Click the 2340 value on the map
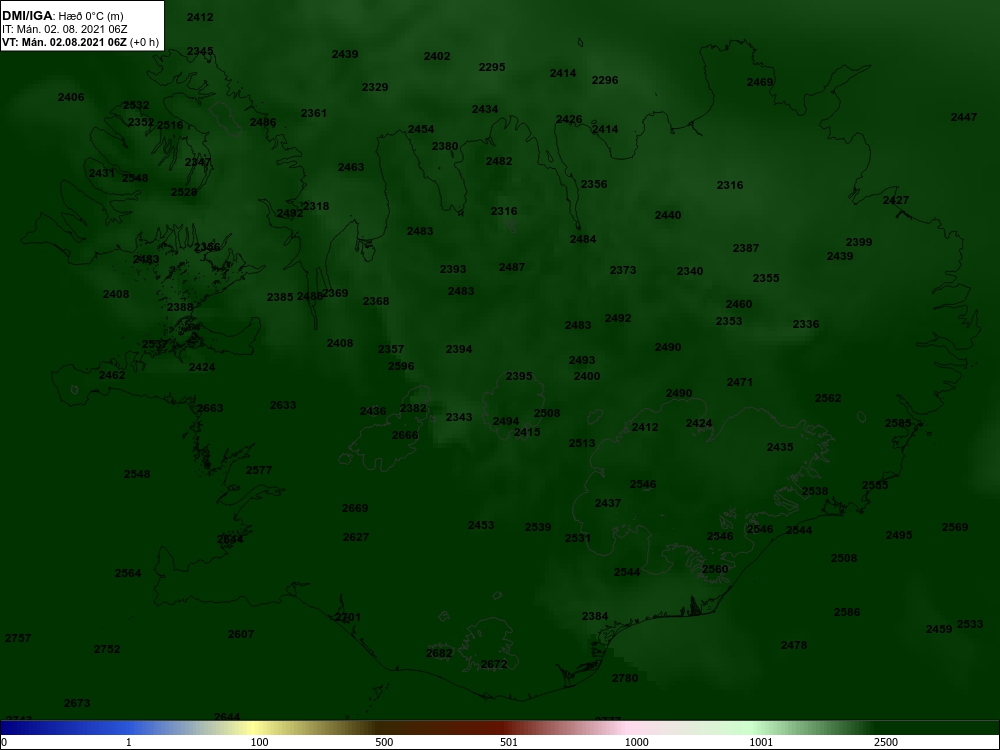1000x750 pixels. [x=689, y=271]
